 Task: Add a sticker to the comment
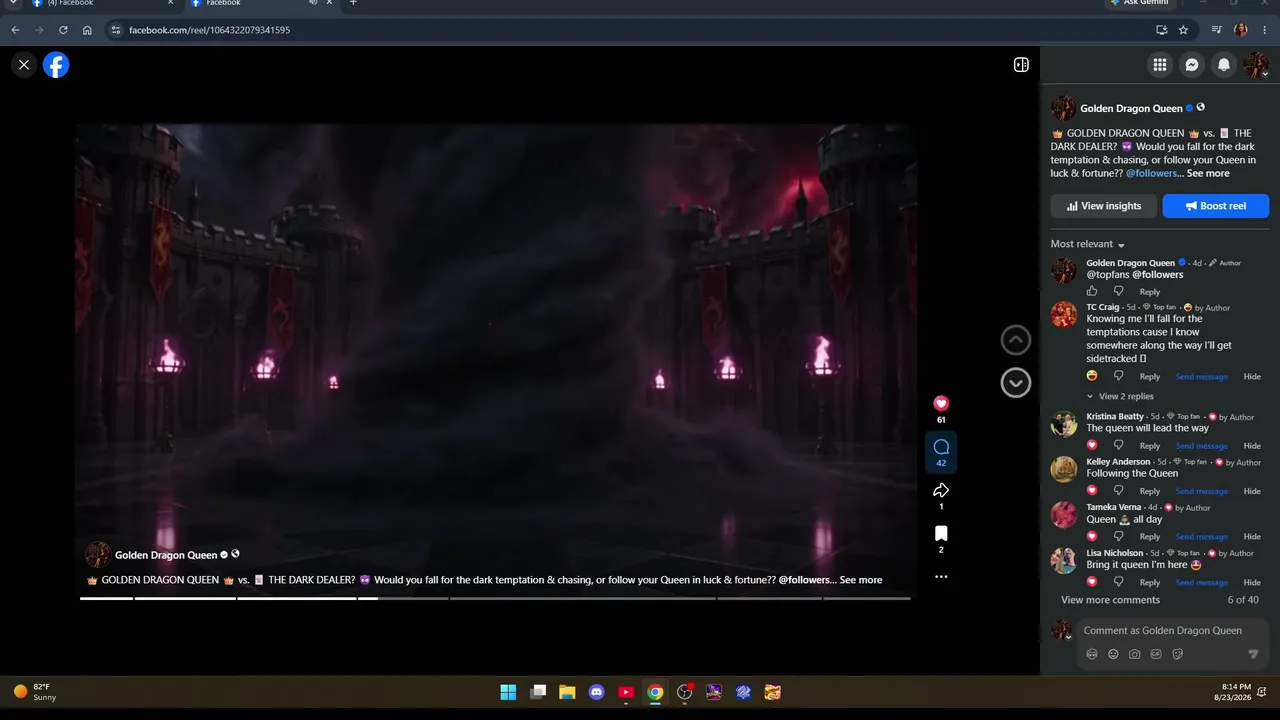pyautogui.click(x=1178, y=654)
